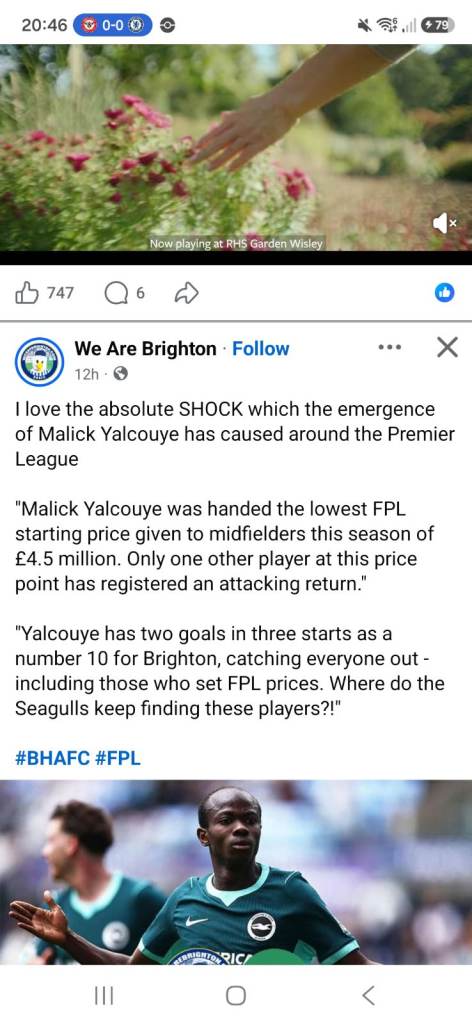The image size is (472, 1024).
Task: Tap the public globe privacy icon
Action: click(121, 374)
